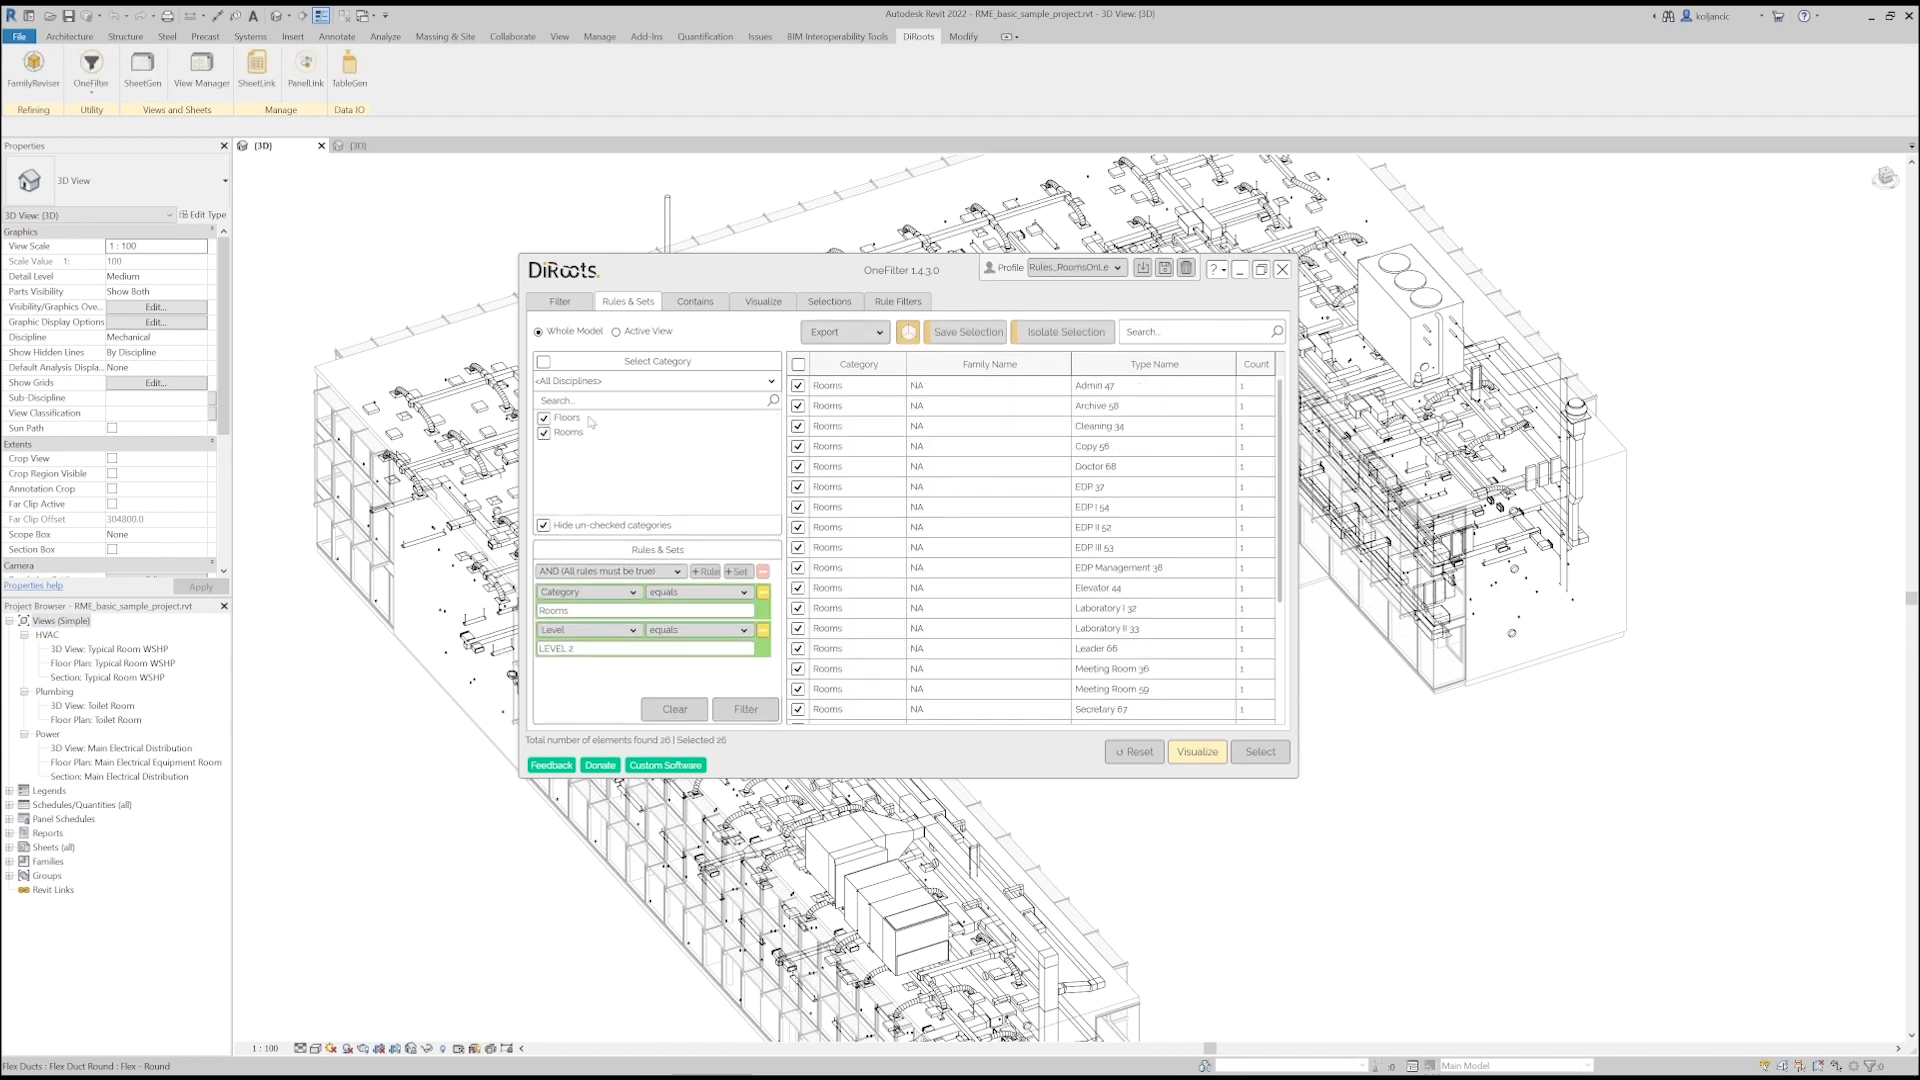Open the All Disciplines dropdown

coord(656,381)
